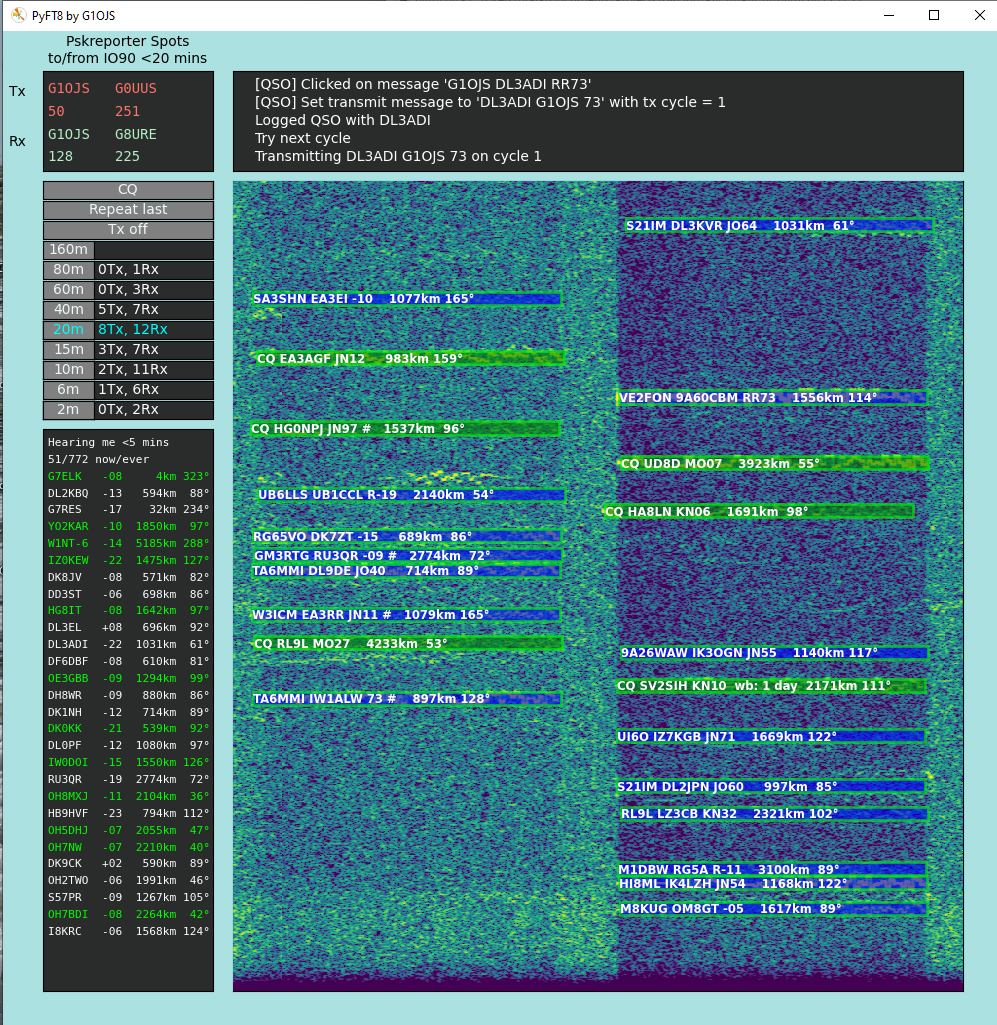Enable Tx off to stop transmitting
997x1025 pixels.
tap(128, 229)
